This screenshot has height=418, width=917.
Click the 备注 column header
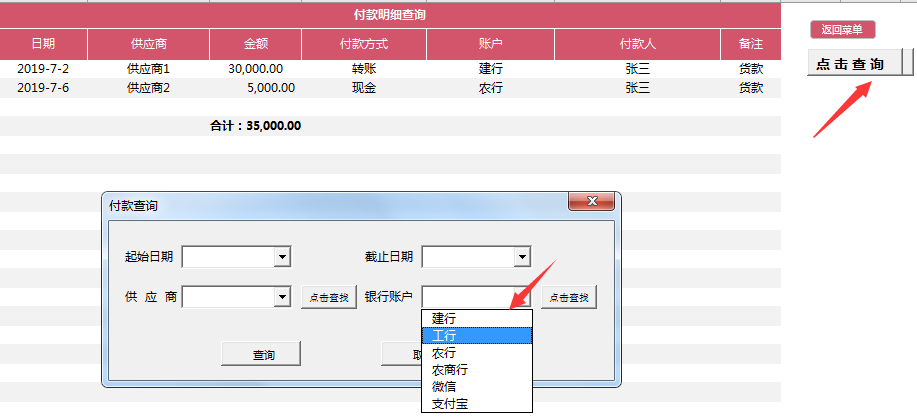tap(751, 44)
